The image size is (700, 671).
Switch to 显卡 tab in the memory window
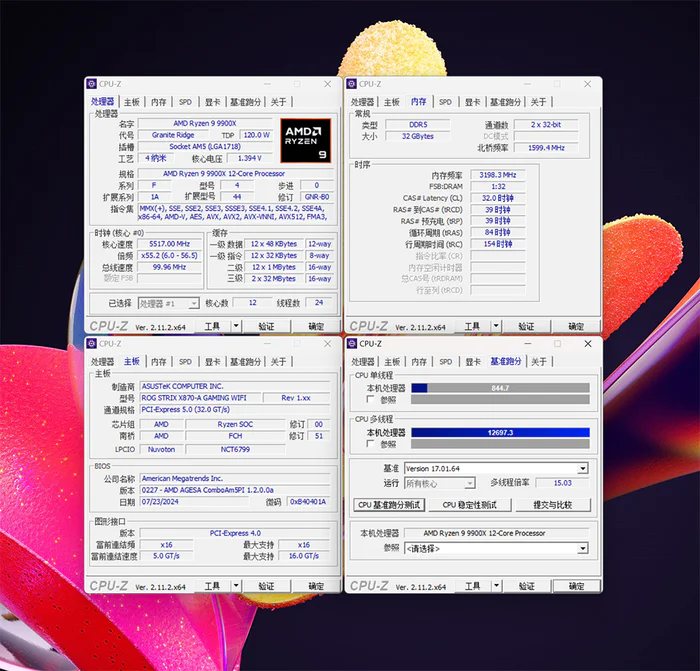(472, 102)
